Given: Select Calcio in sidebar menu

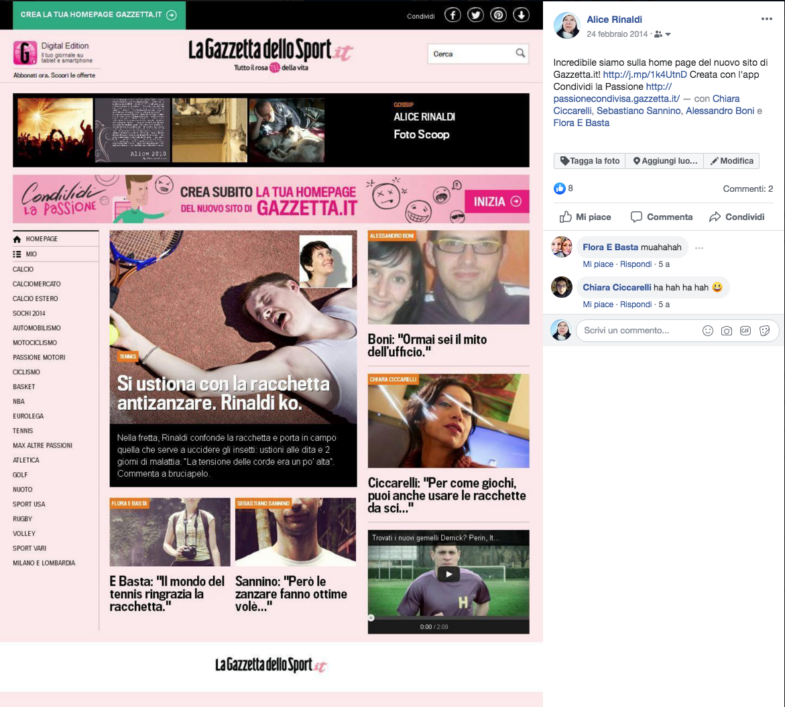Looking at the screenshot, I should coord(23,269).
